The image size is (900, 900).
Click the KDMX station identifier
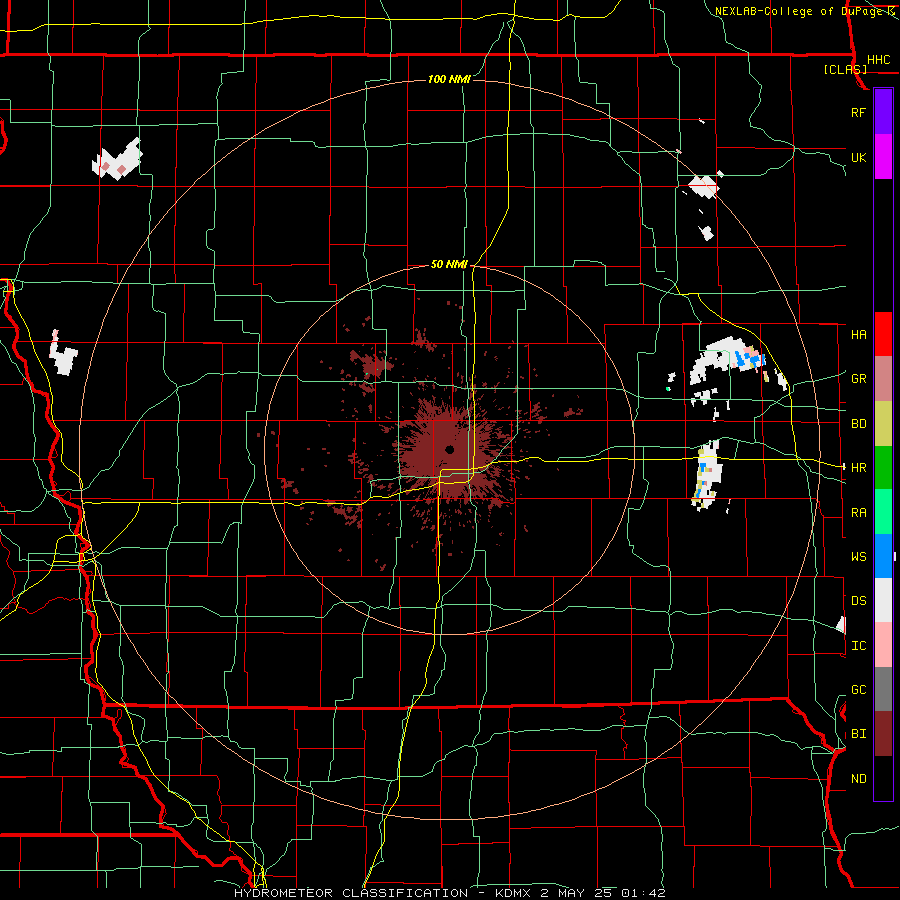coord(513,893)
